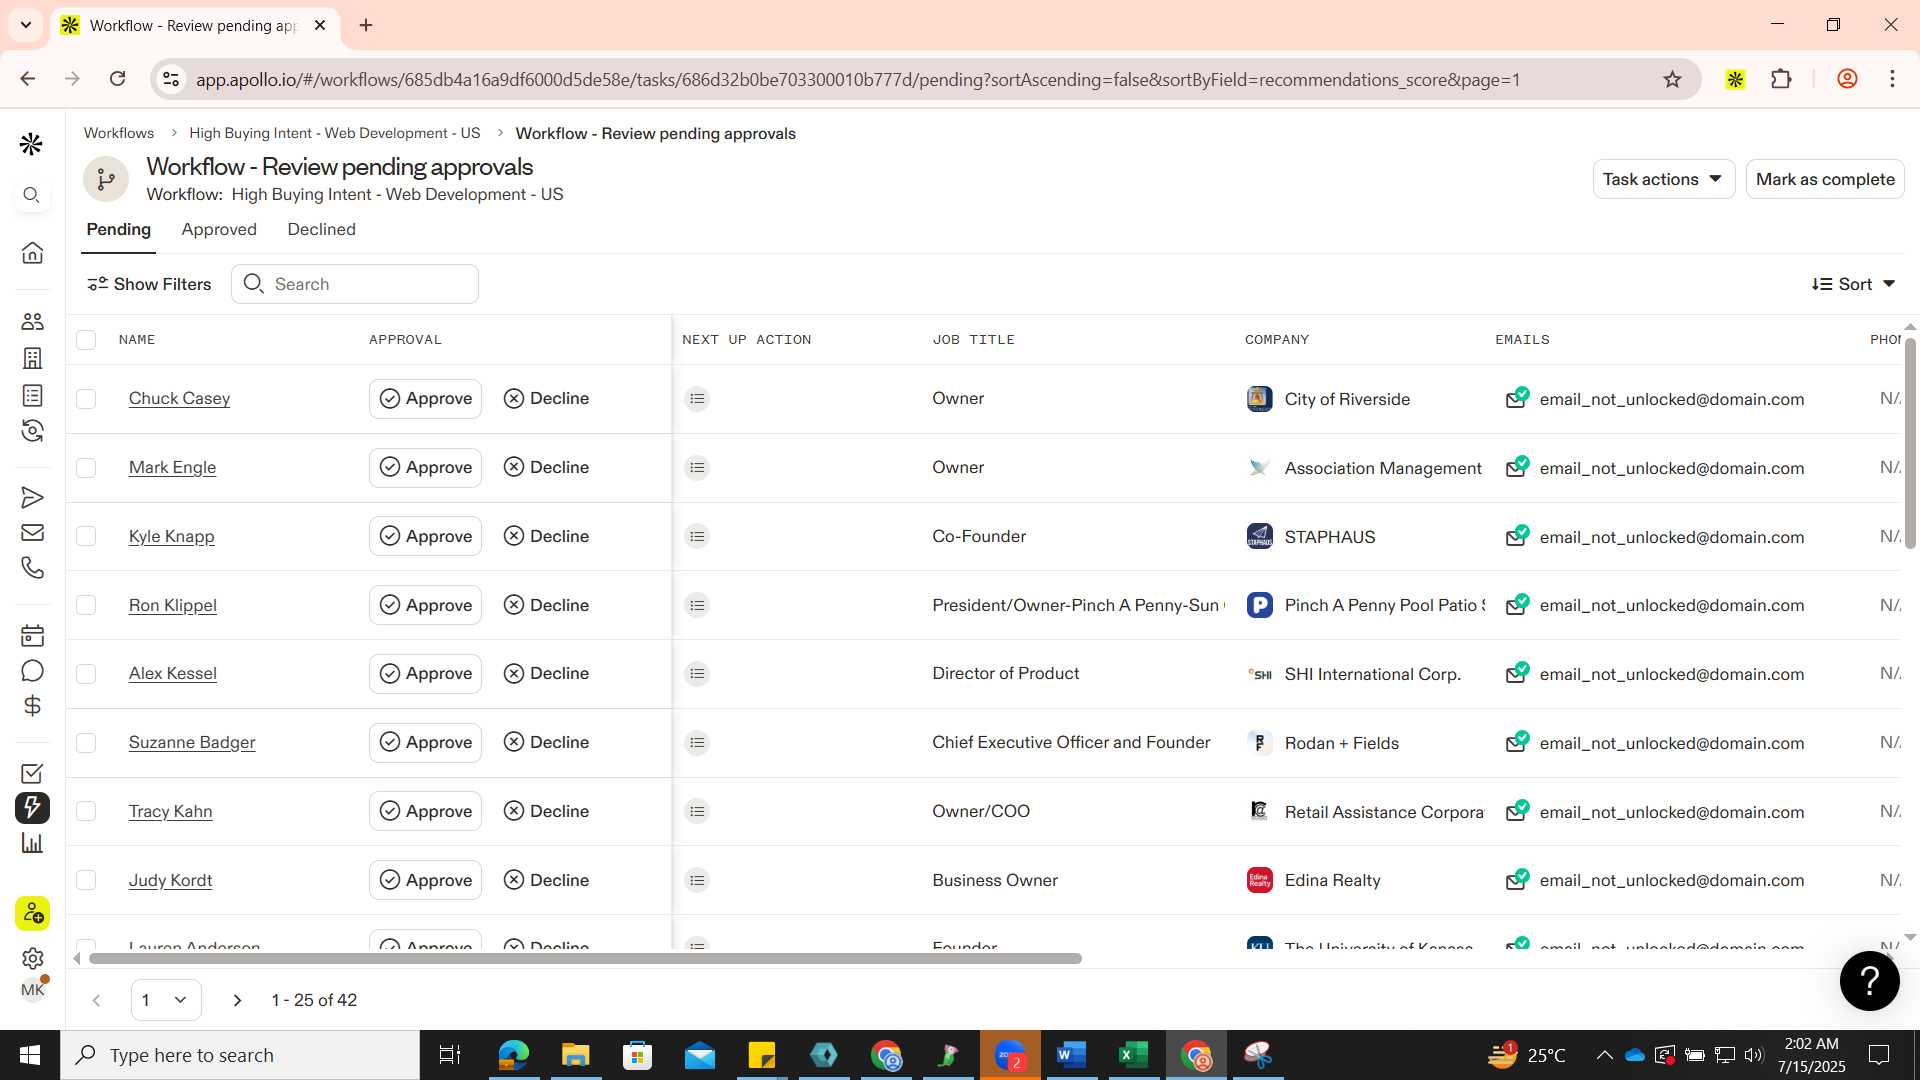Expand Task actions dropdown

click(1663, 179)
